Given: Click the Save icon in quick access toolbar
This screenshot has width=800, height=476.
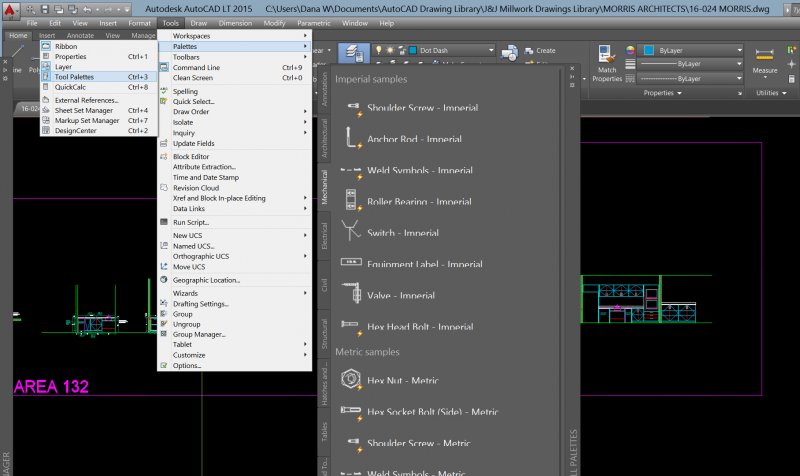Looking at the screenshot, I should [x=45, y=9].
